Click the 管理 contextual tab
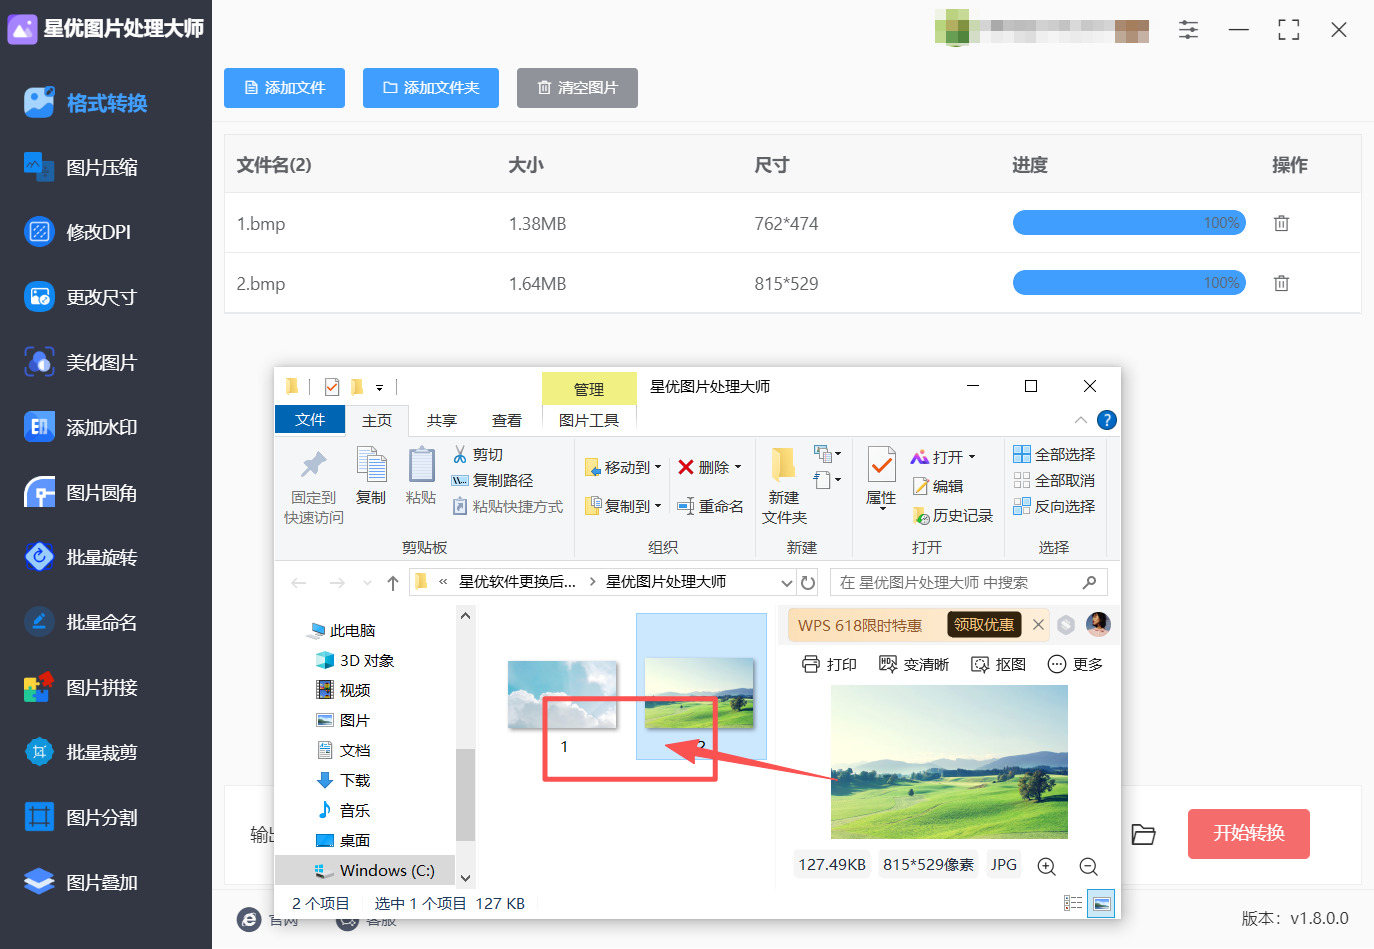This screenshot has width=1374, height=949. pyautogui.click(x=589, y=389)
